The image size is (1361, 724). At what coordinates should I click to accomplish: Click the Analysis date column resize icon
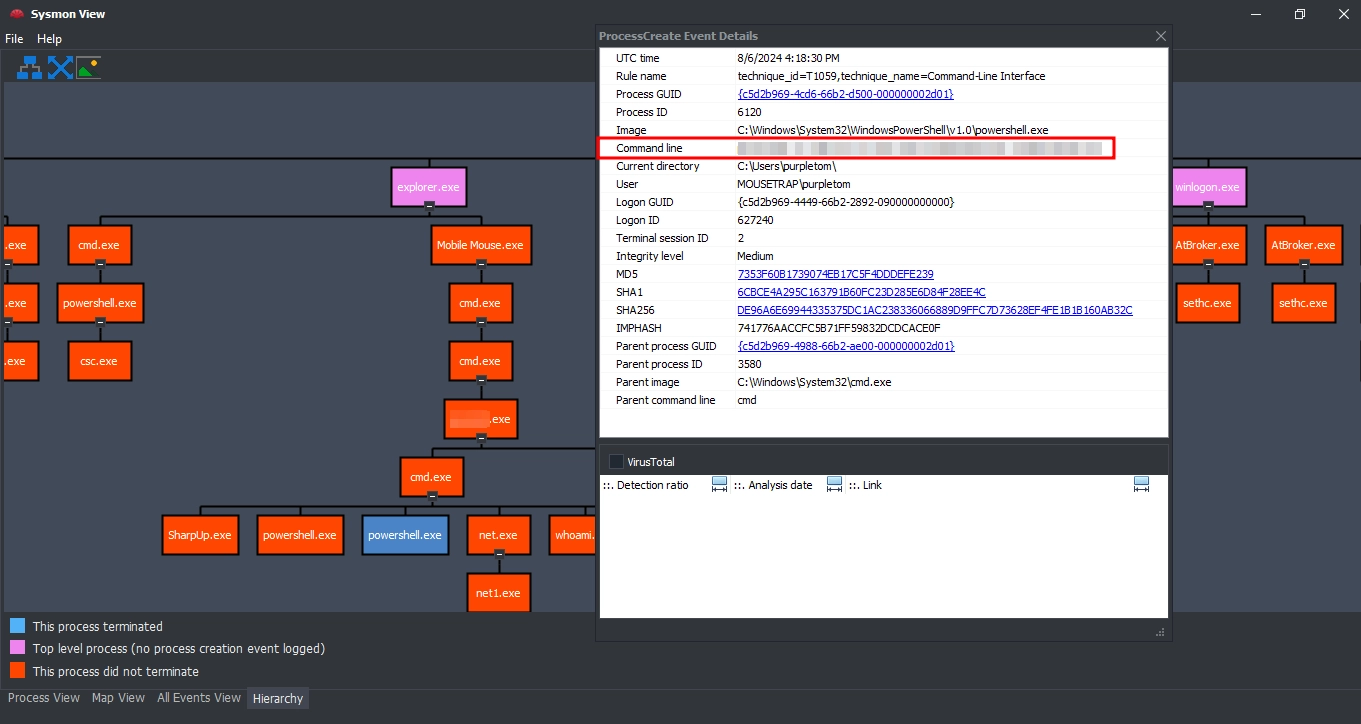point(834,485)
